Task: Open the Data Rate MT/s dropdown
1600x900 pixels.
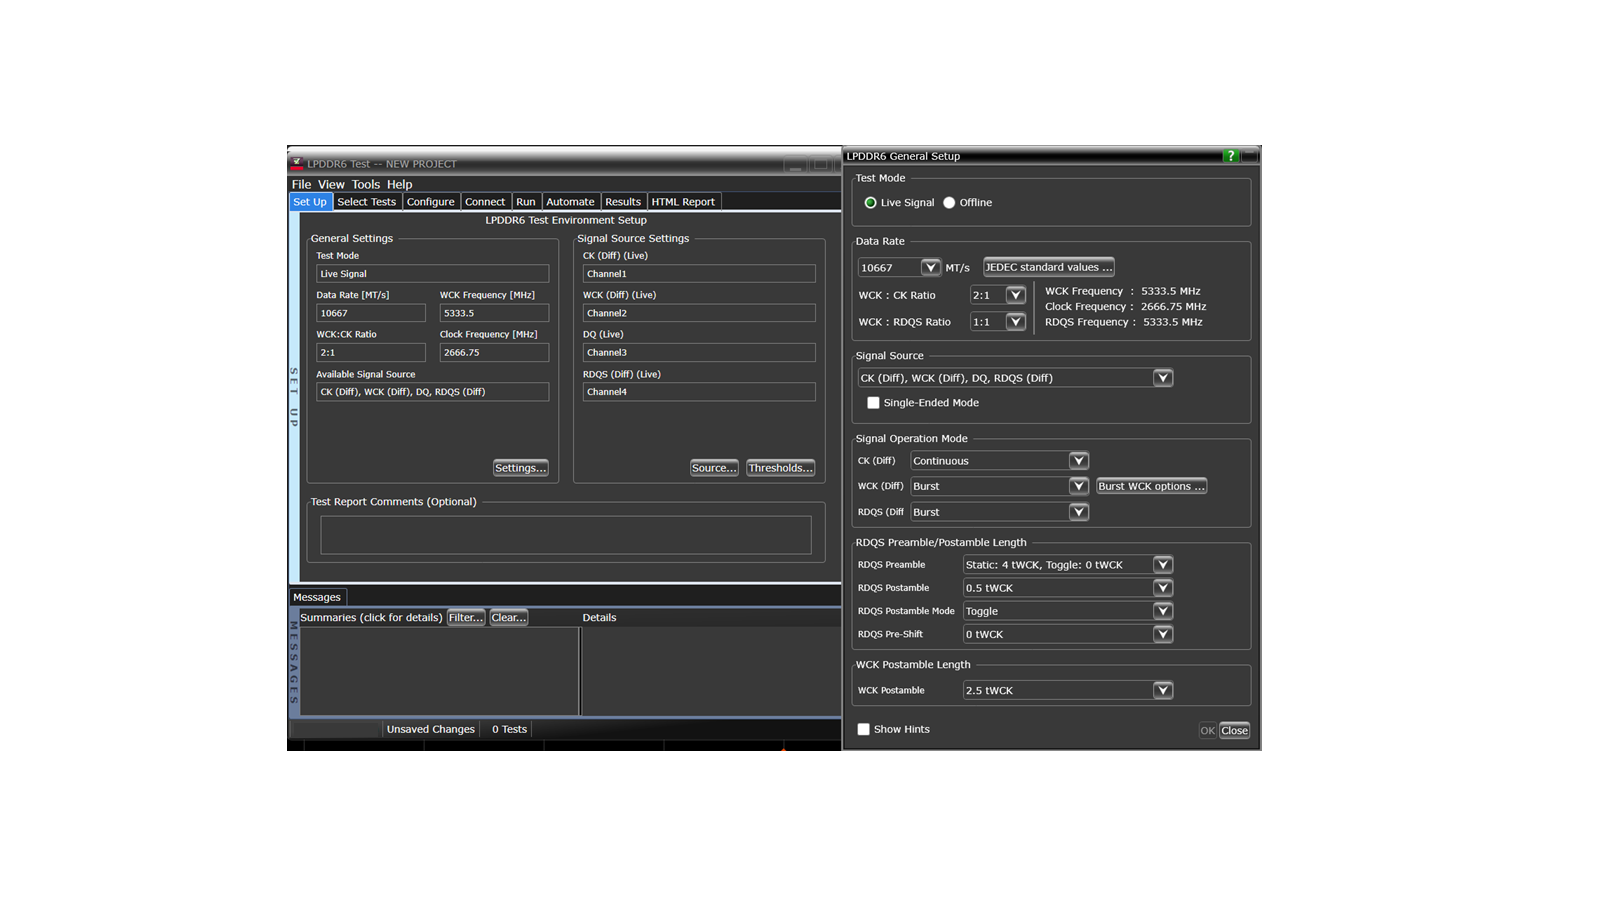Action: point(931,267)
